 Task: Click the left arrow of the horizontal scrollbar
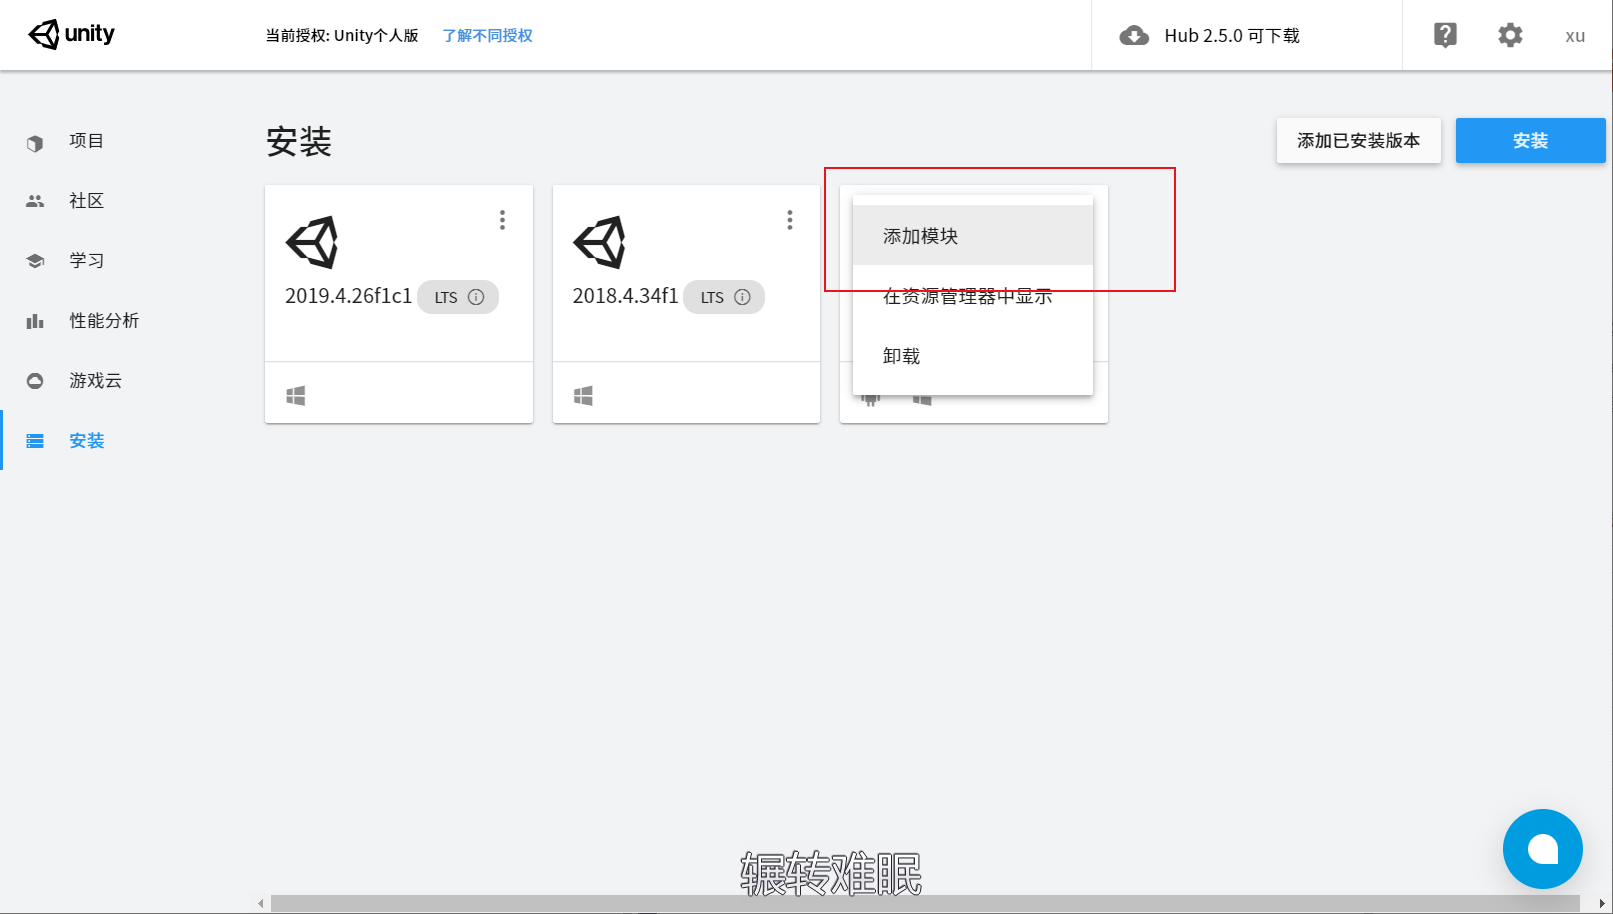261,904
